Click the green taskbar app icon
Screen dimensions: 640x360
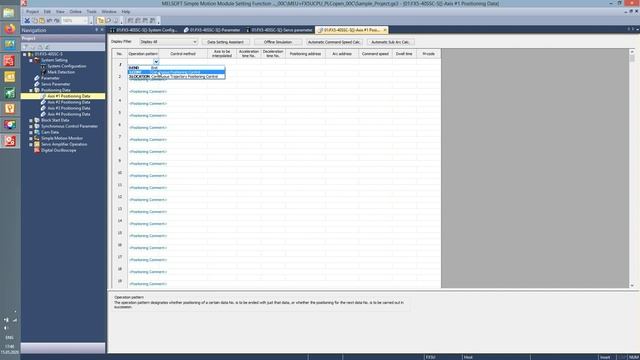pos(10,93)
